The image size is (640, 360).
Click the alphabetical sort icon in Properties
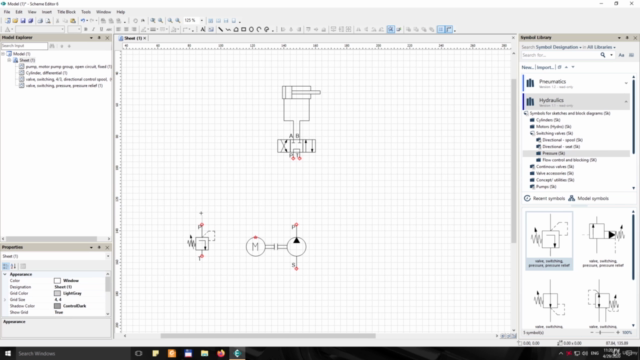pos(13,266)
